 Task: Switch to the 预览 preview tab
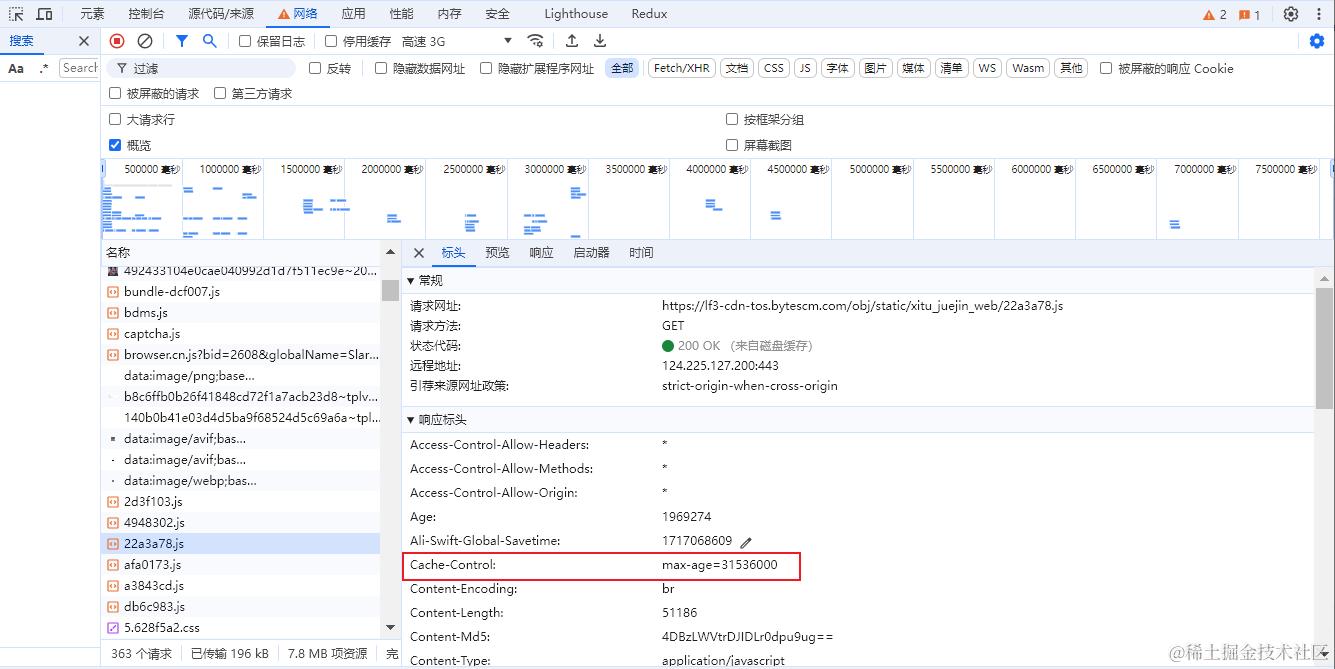[x=497, y=253]
